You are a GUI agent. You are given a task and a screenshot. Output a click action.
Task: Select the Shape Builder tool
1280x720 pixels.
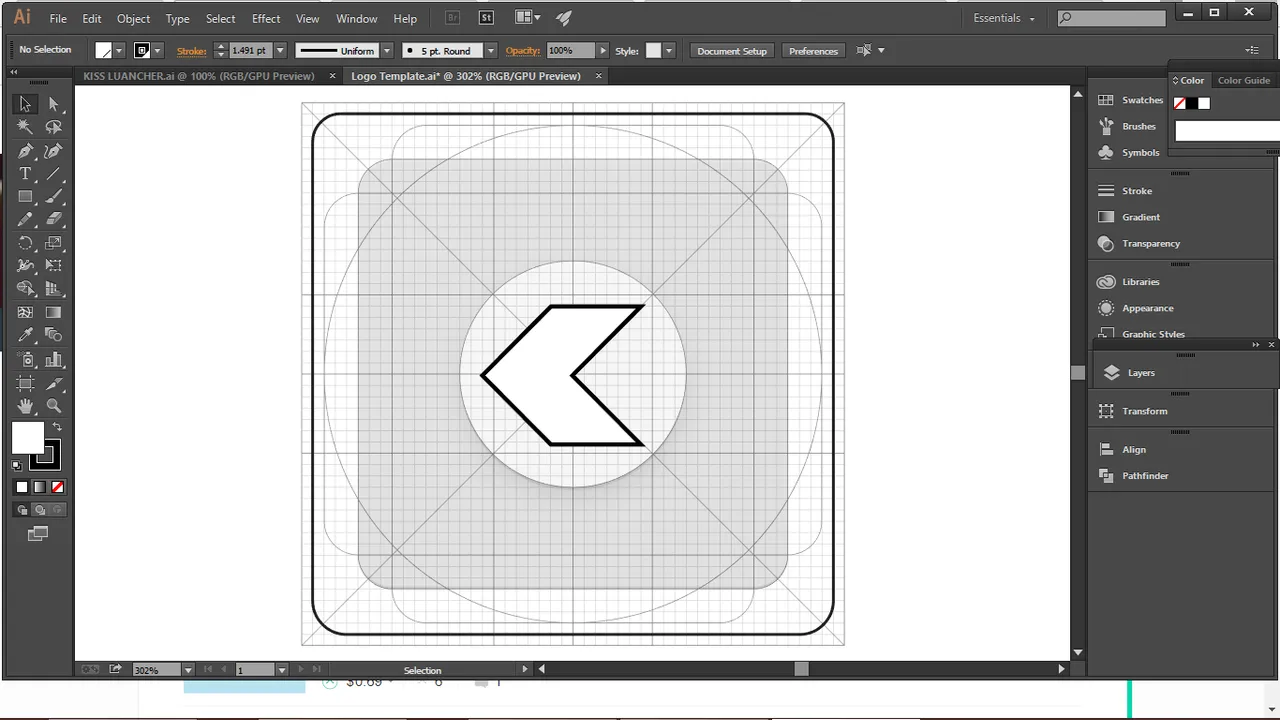25,289
